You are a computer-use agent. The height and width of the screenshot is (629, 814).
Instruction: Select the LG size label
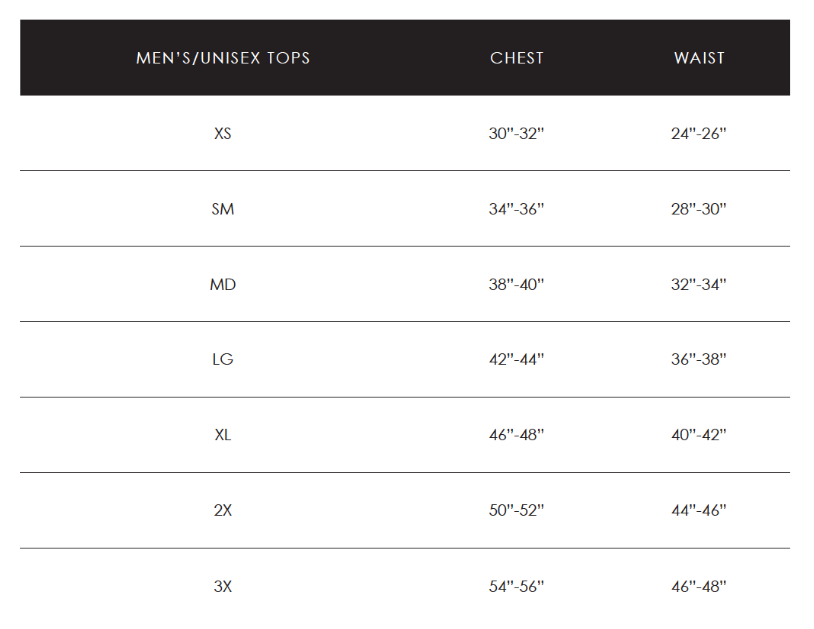[223, 359]
